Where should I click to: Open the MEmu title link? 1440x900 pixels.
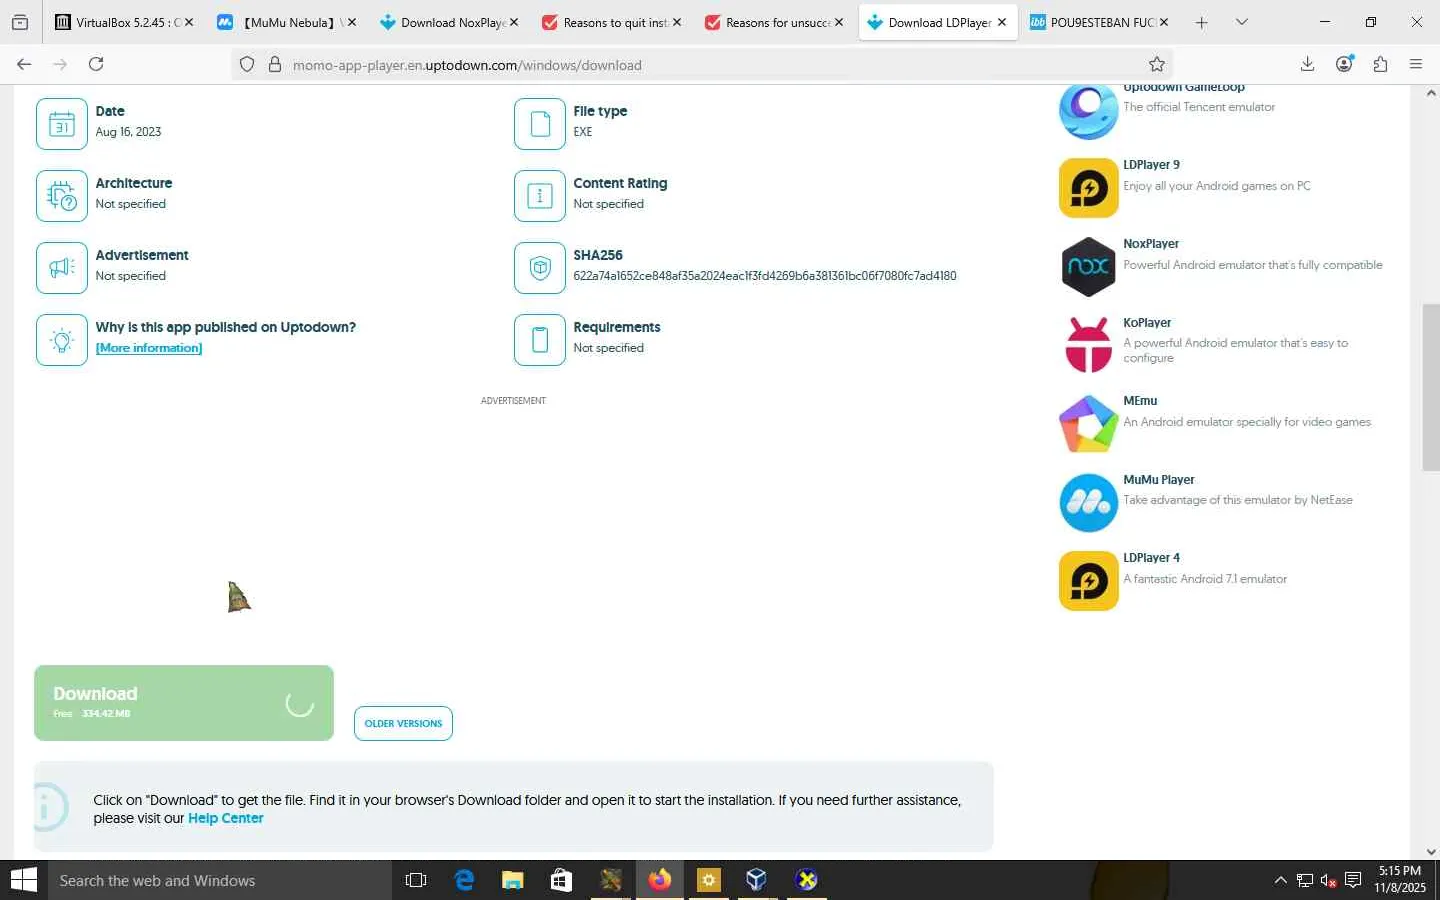point(1140,401)
